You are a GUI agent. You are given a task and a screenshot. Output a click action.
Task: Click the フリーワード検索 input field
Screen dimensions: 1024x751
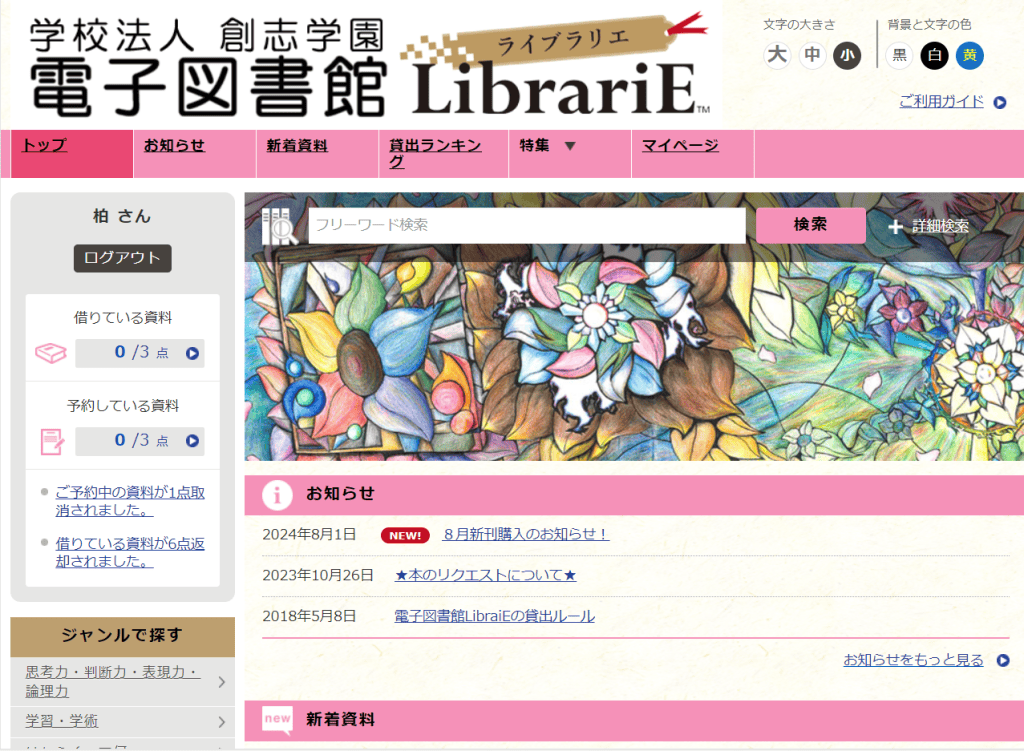(527, 225)
